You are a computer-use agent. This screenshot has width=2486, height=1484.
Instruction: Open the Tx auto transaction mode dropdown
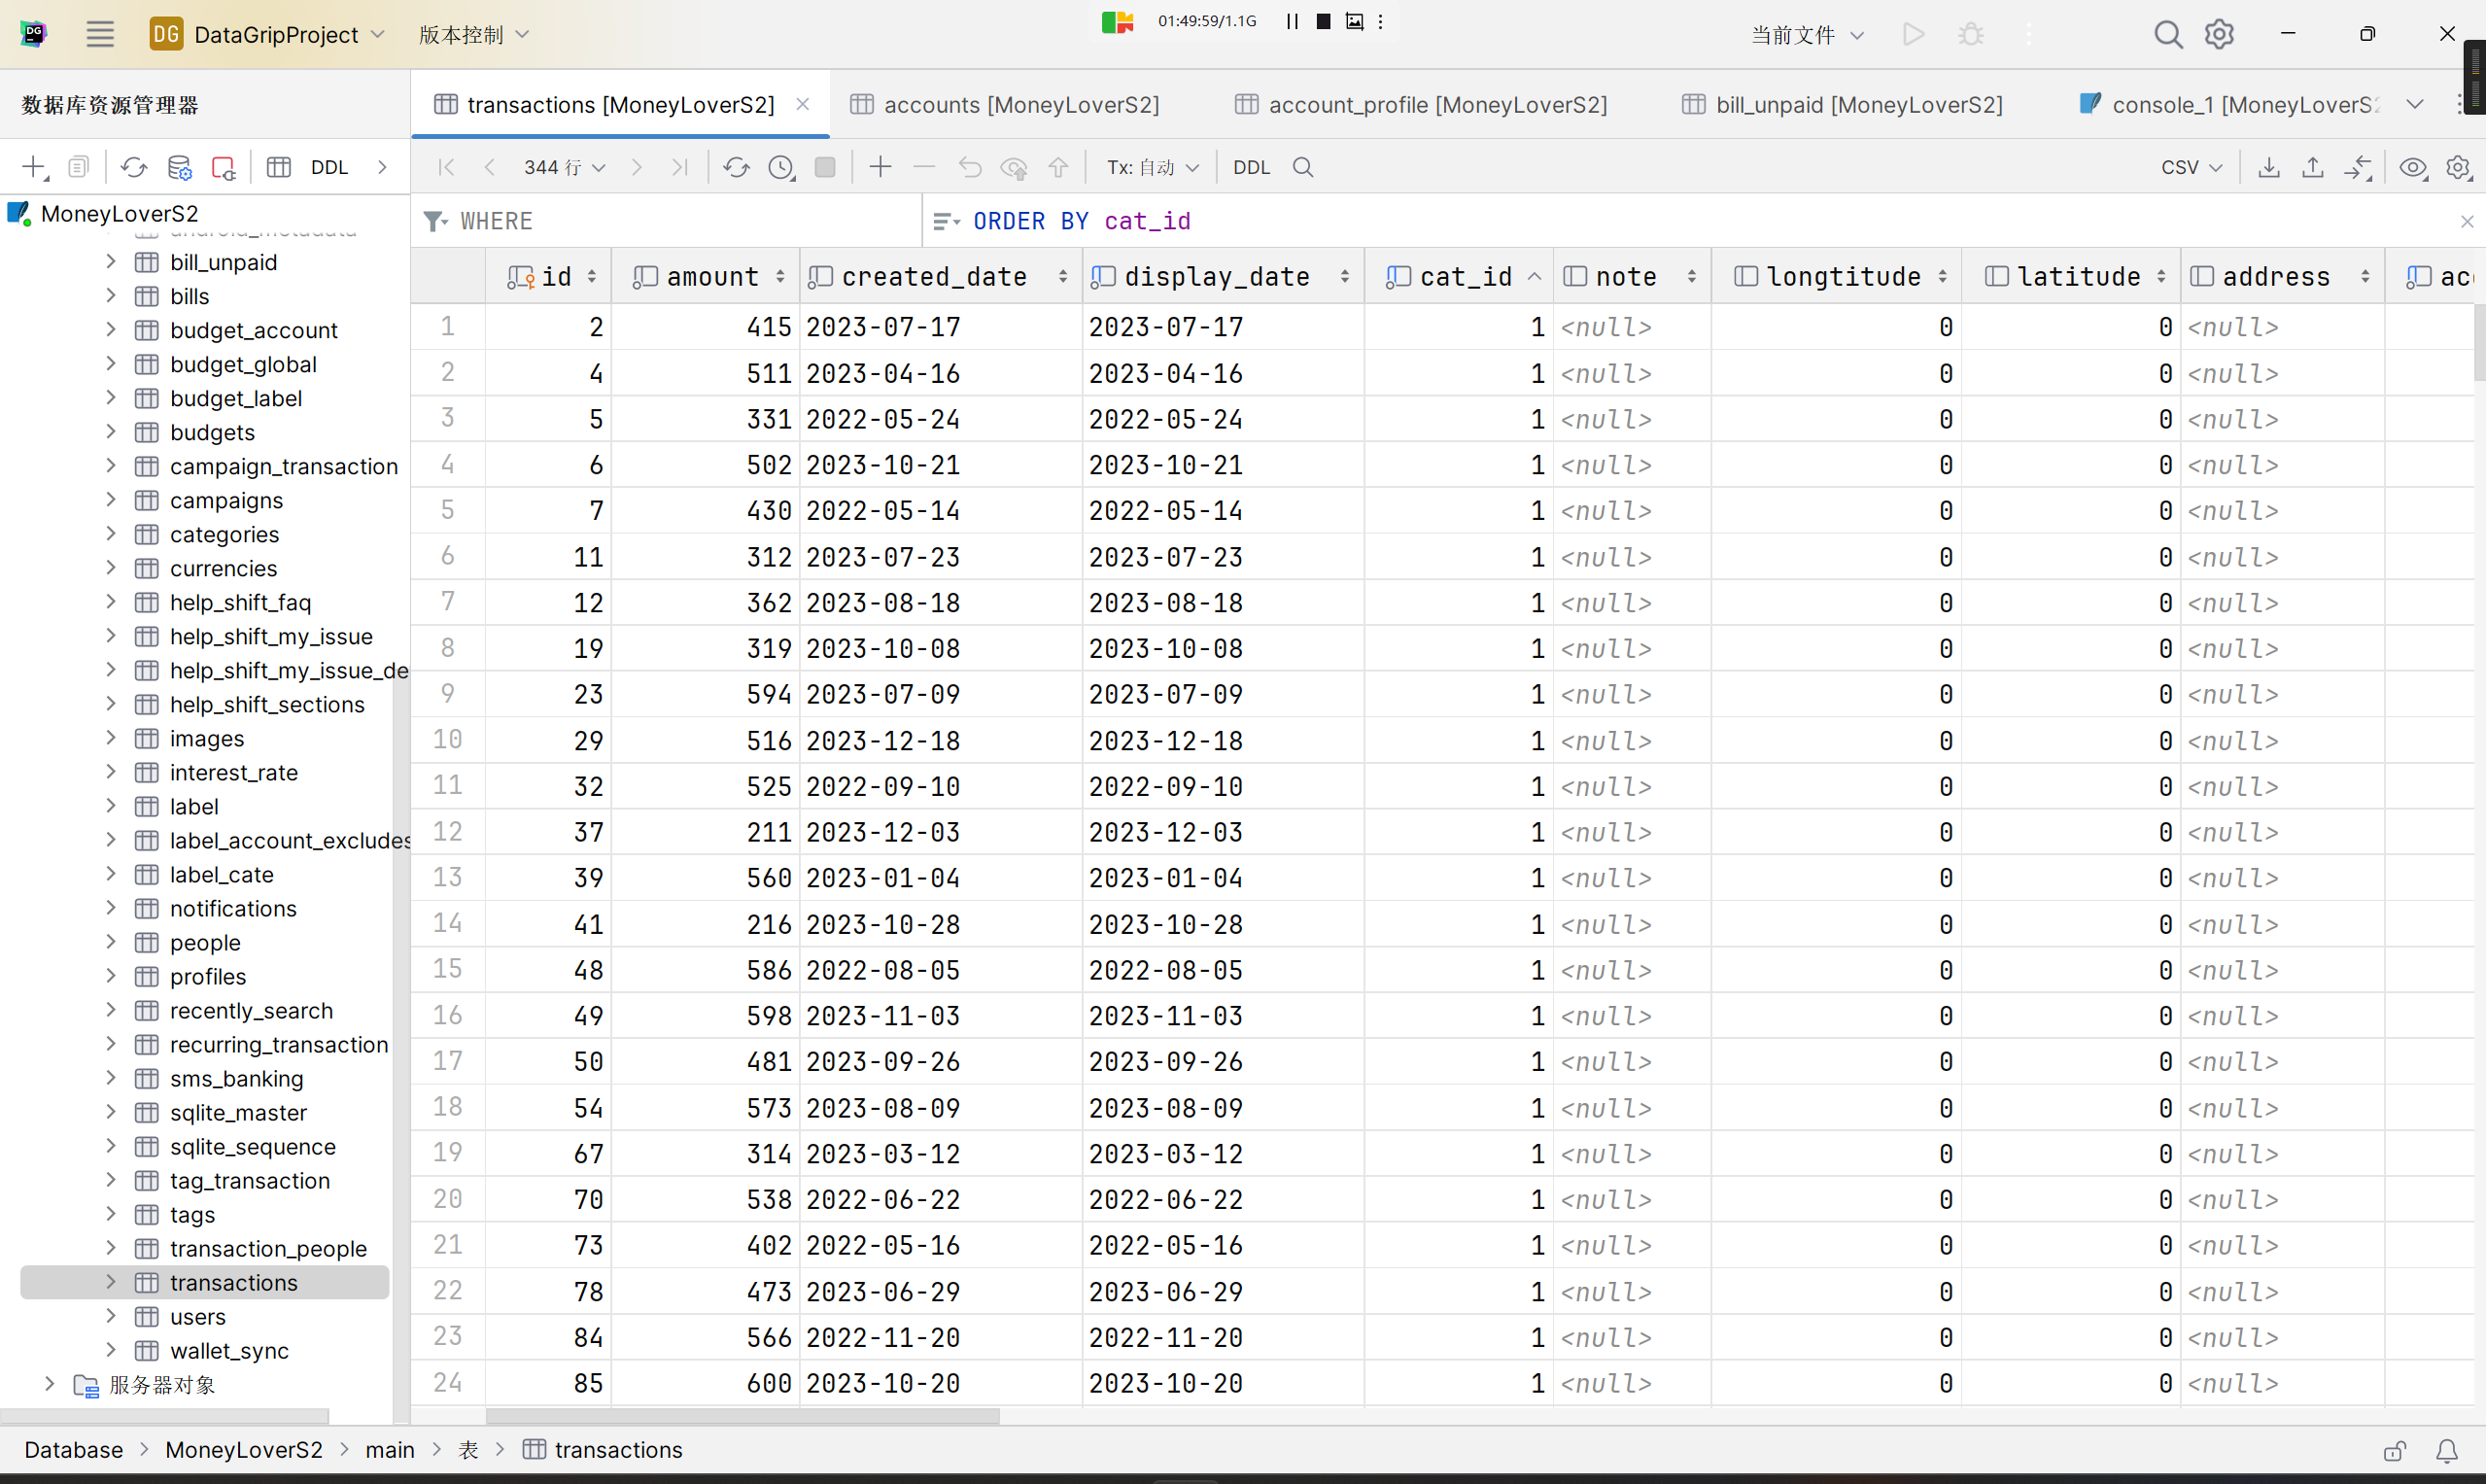(1152, 167)
